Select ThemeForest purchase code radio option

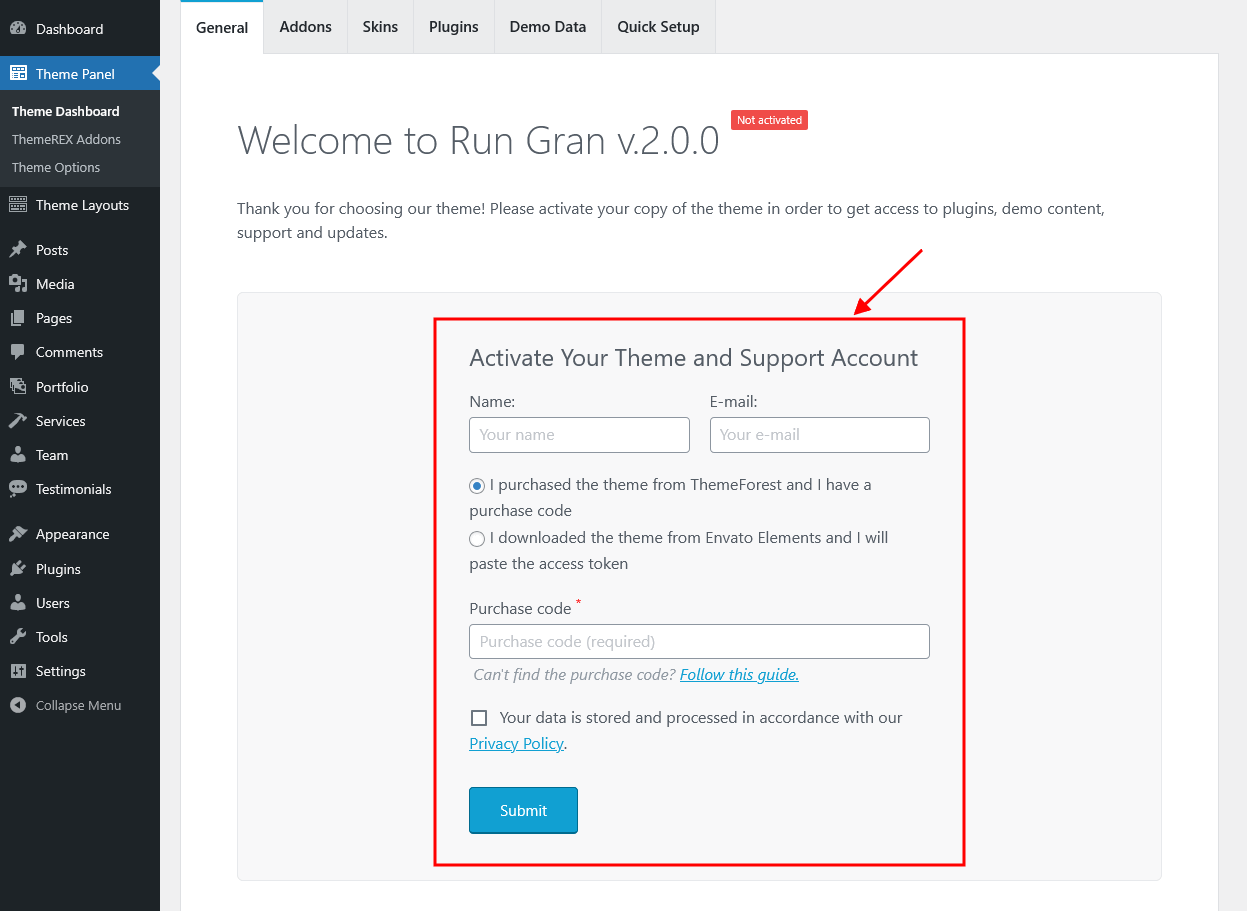click(477, 486)
